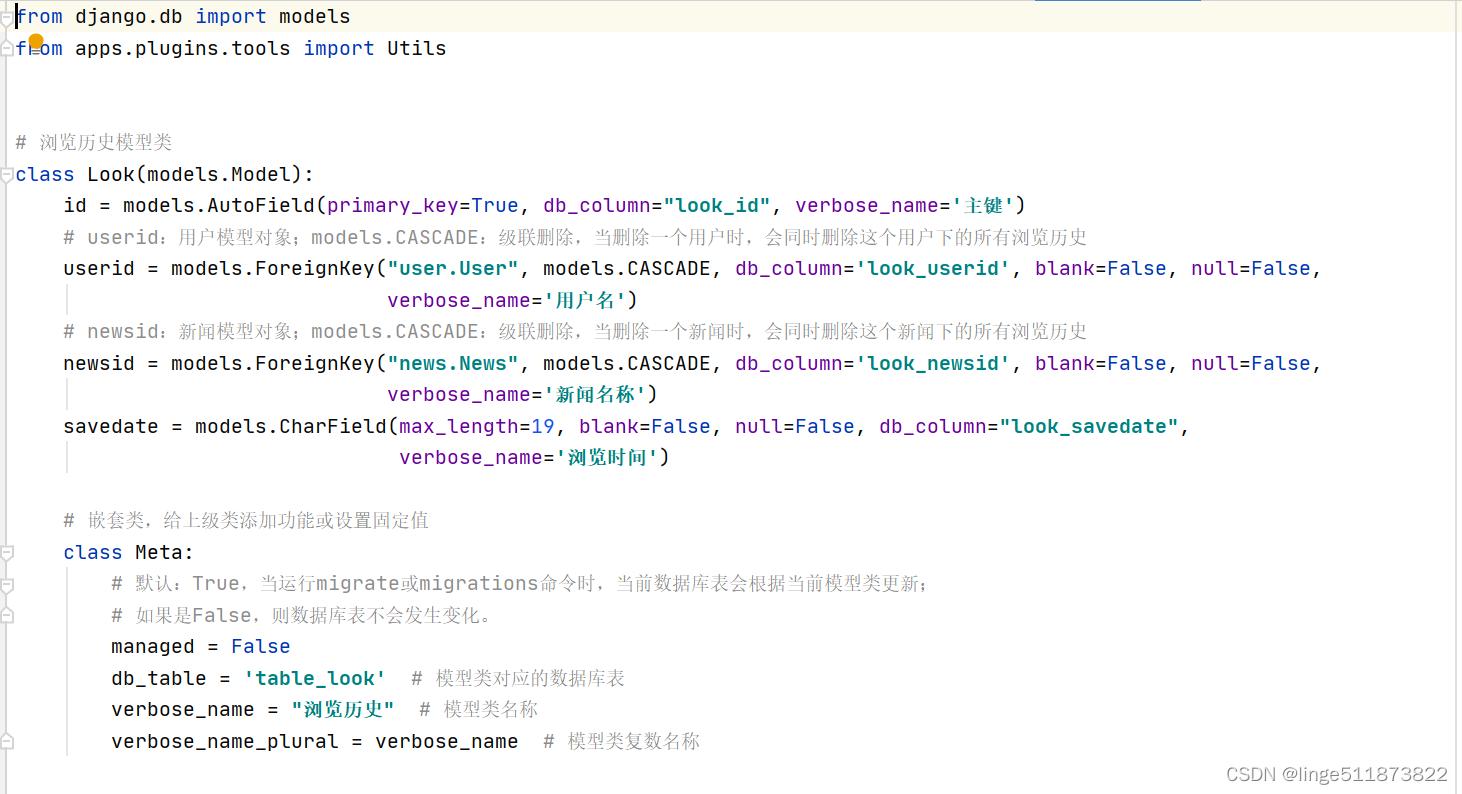The width and height of the screenshot is (1462, 794).
Task: Place cursor on 'django.db' module name
Action: point(129,17)
